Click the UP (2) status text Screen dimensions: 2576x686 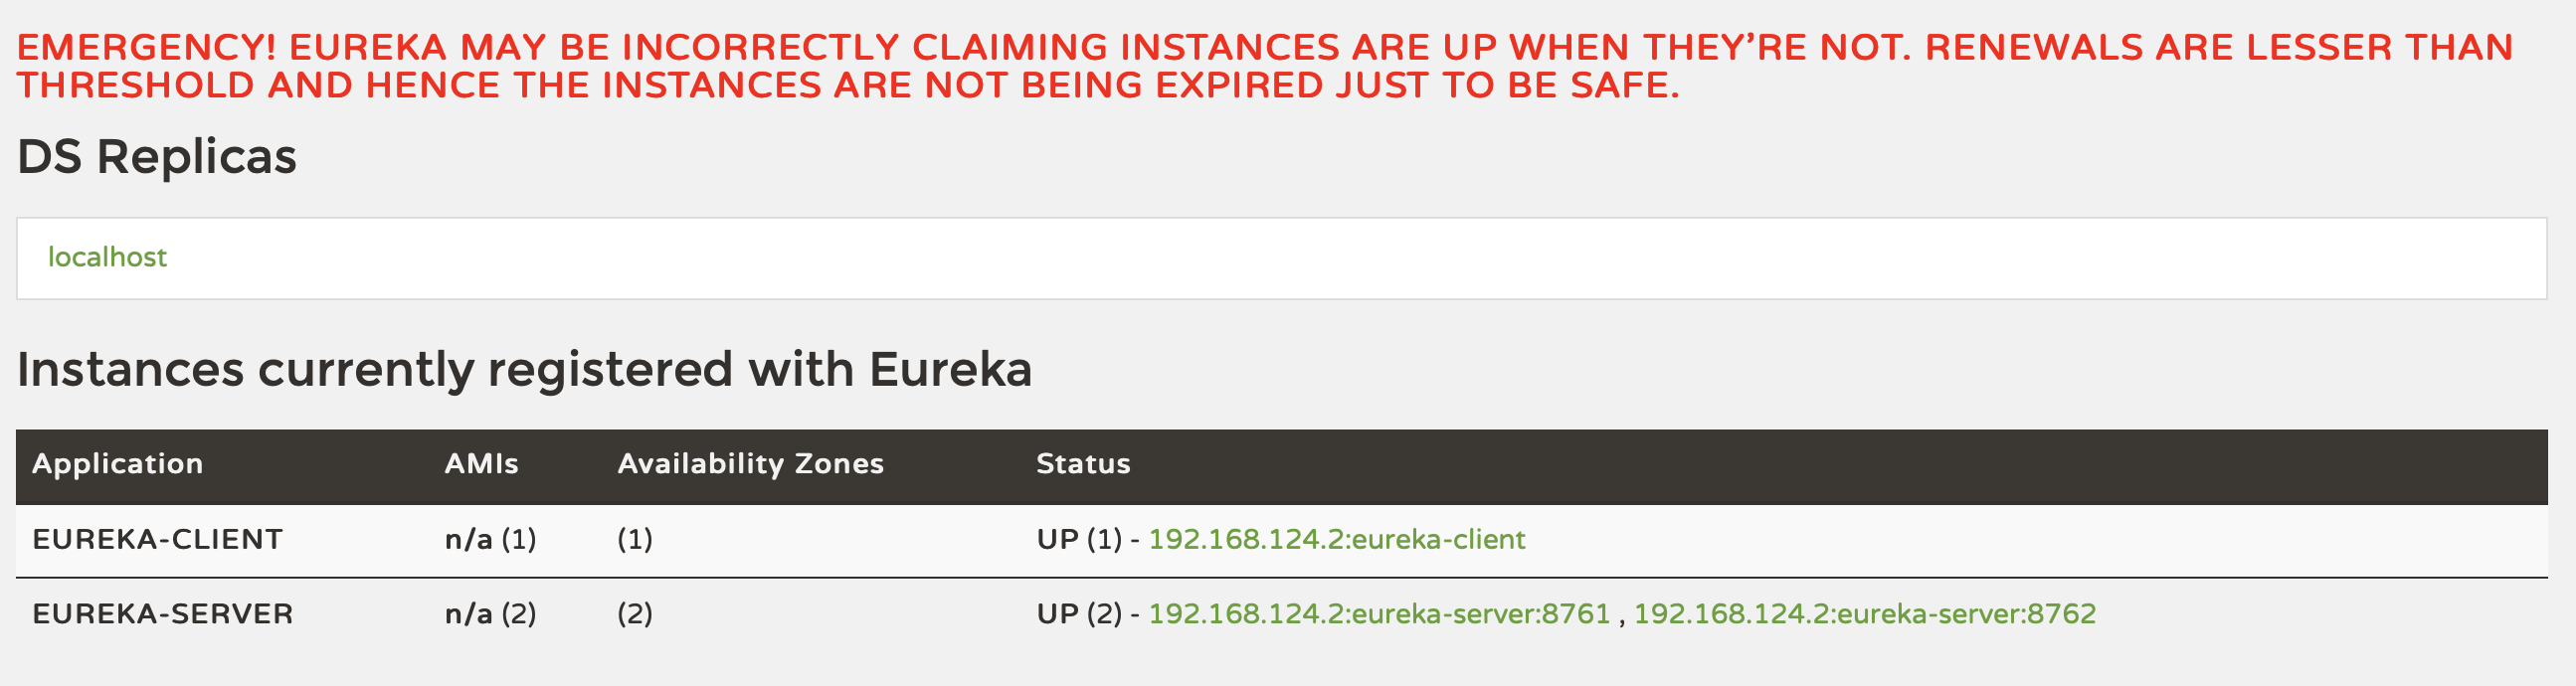tap(1078, 614)
